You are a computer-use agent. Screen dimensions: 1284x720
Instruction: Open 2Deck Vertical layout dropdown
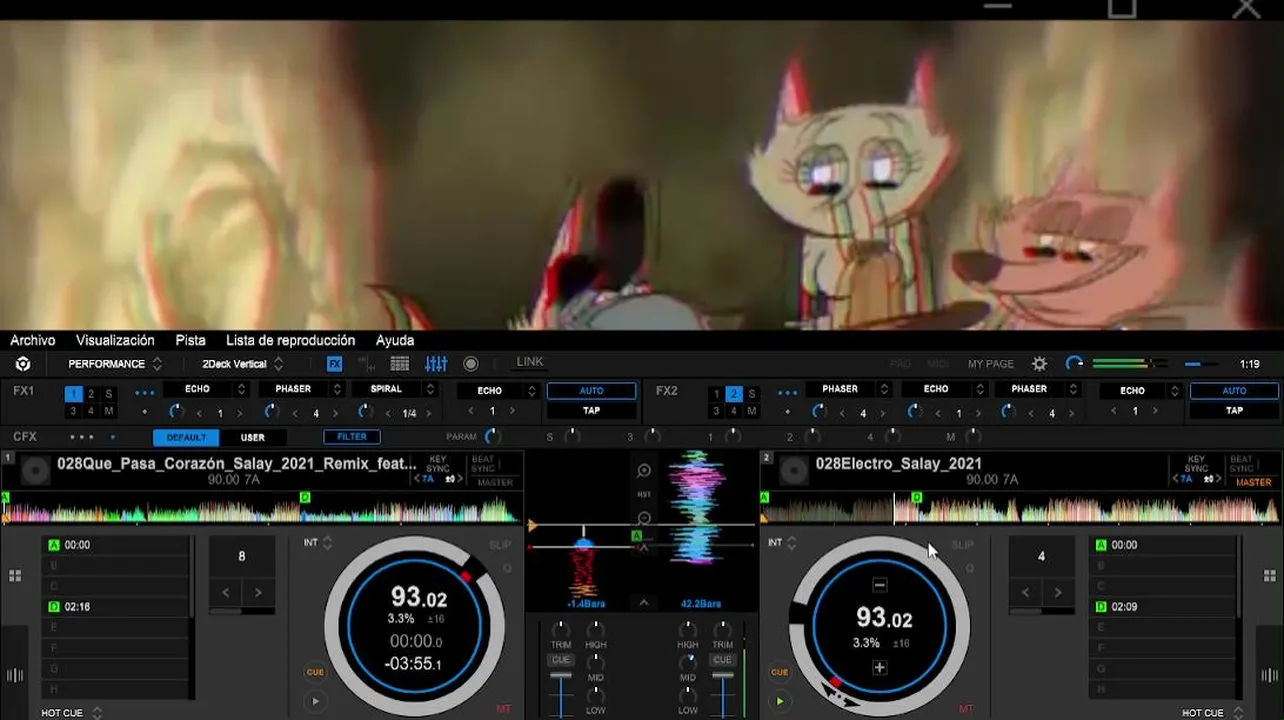pyautogui.click(x=243, y=364)
